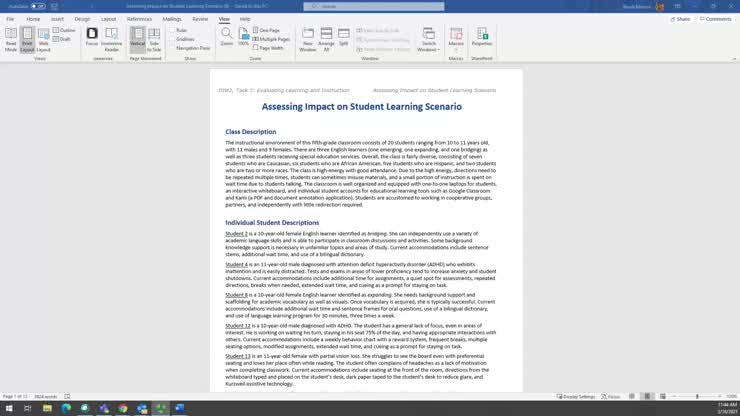The height and width of the screenshot is (416, 740).
Task: Adjust the zoom slider in status bar
Action: (697, 397)
